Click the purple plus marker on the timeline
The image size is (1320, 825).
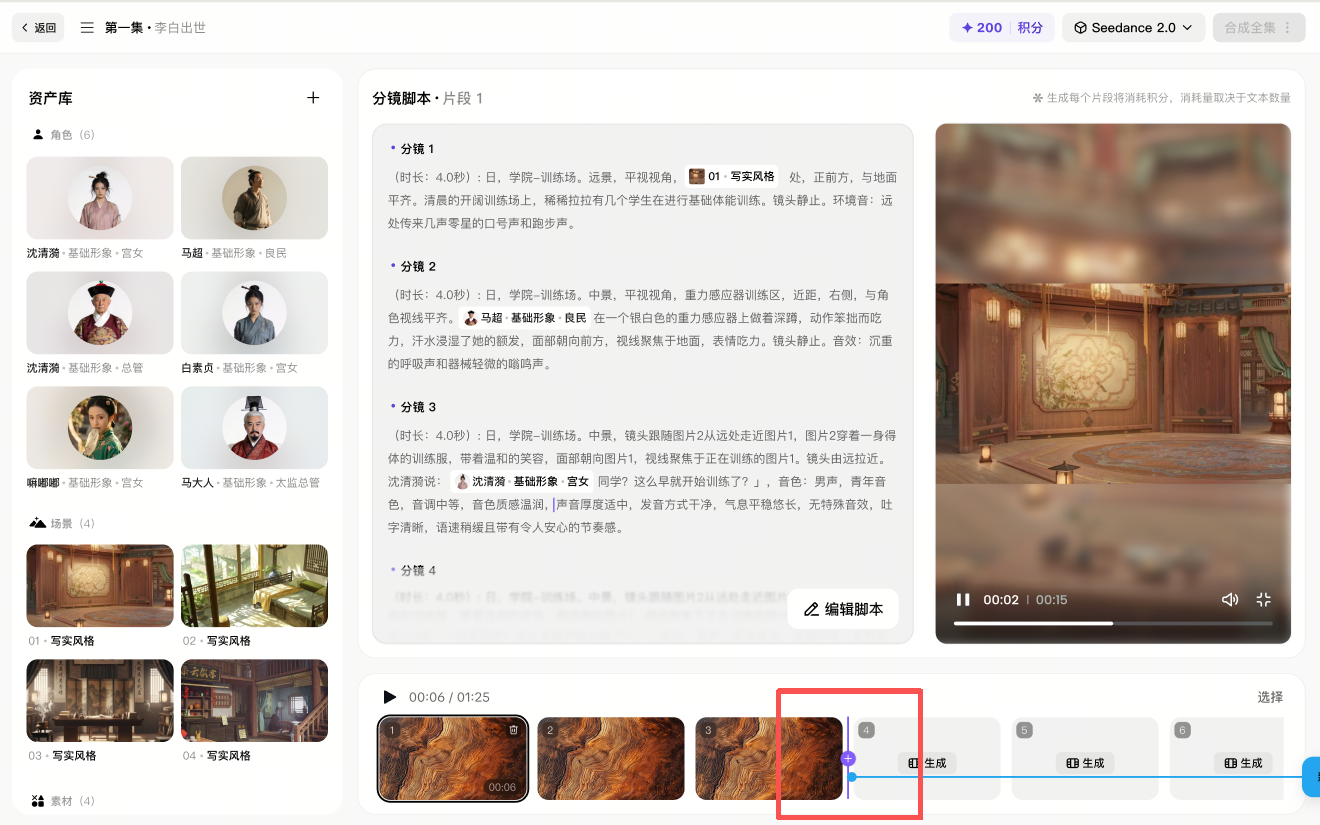click(849, 759)
